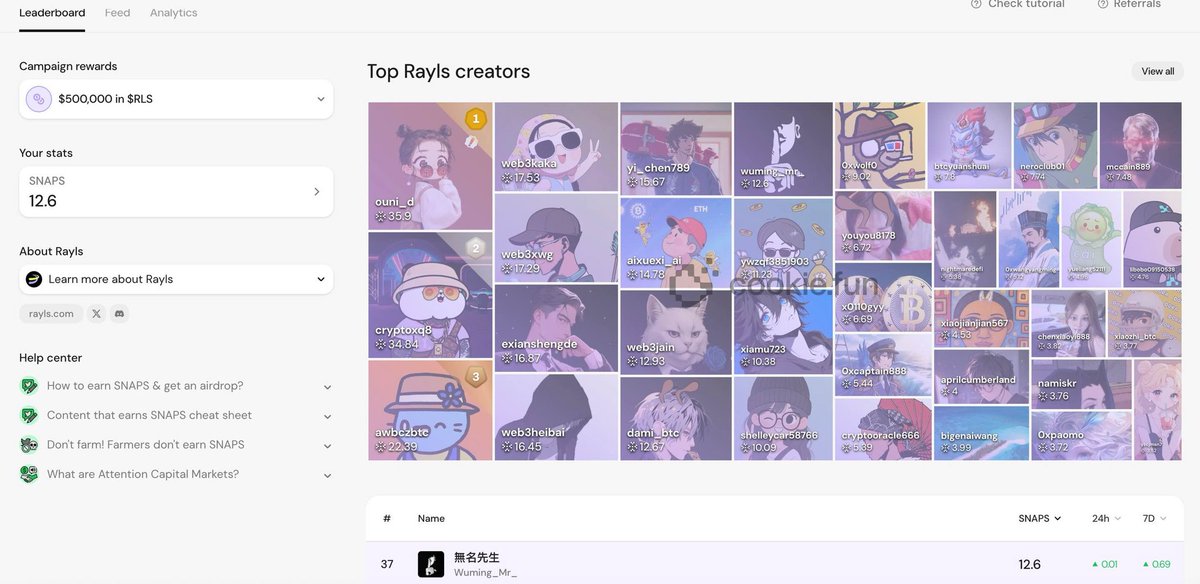The image size is (1200, 584).
Task: Open cryptoxq8 creator tile
Action: point(430,295)
